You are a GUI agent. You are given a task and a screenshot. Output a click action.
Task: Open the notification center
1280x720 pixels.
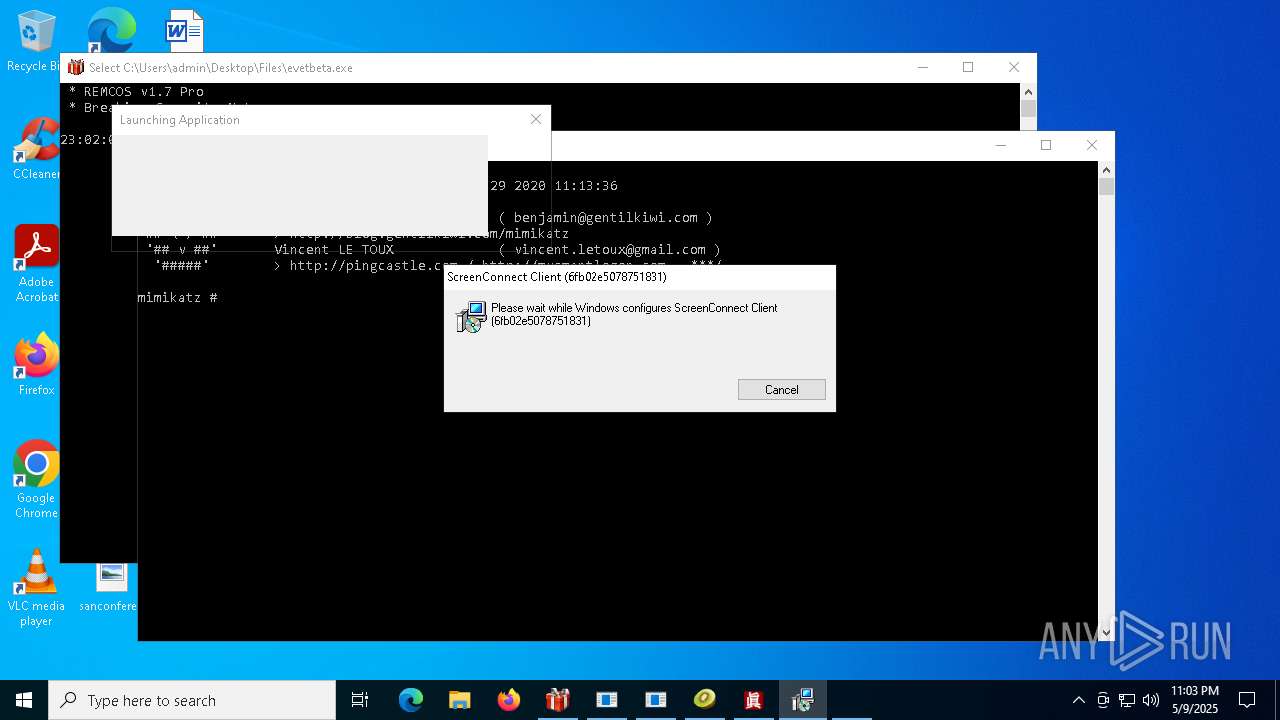point(1247,700)
